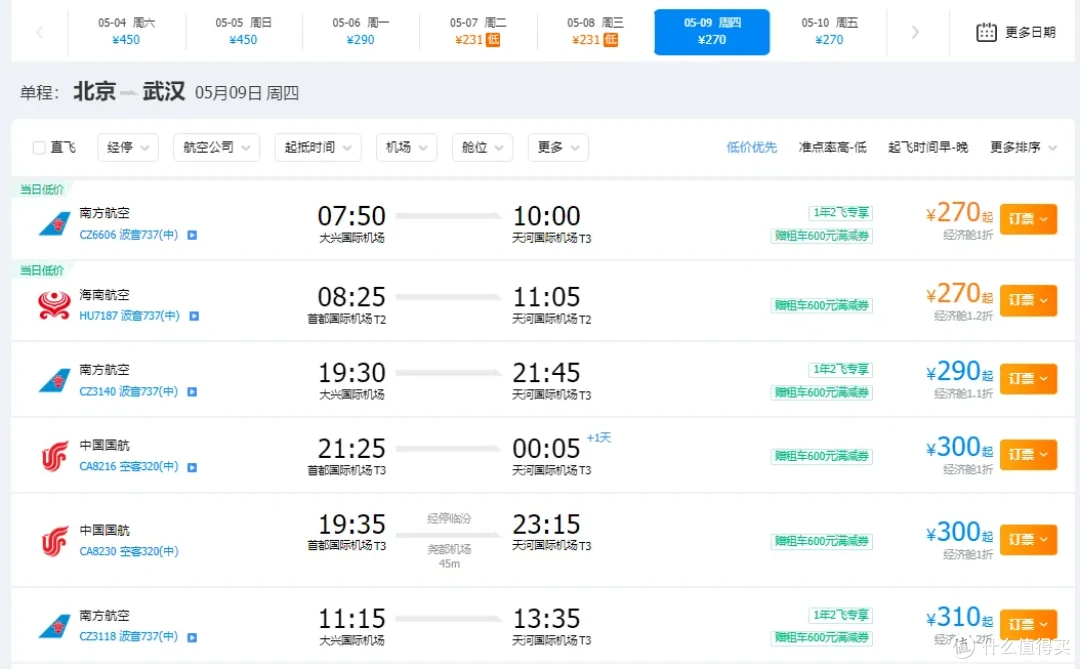Sort by 低价优先
Screen dimensions: 1080x669
751,147
